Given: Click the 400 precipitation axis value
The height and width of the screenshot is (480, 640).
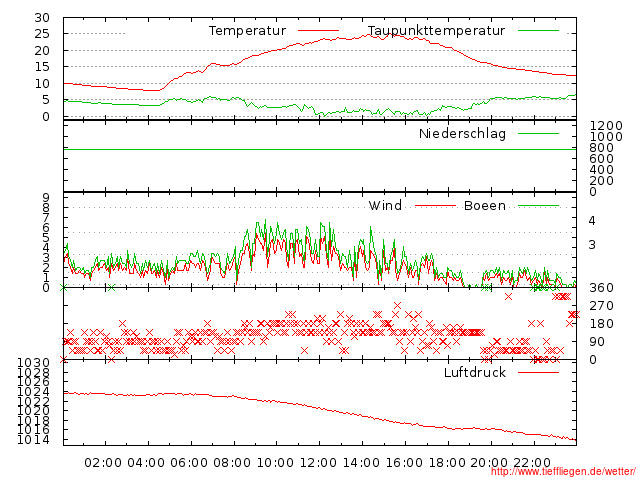Looking at the screenshot, I should (x=602, y=170).
